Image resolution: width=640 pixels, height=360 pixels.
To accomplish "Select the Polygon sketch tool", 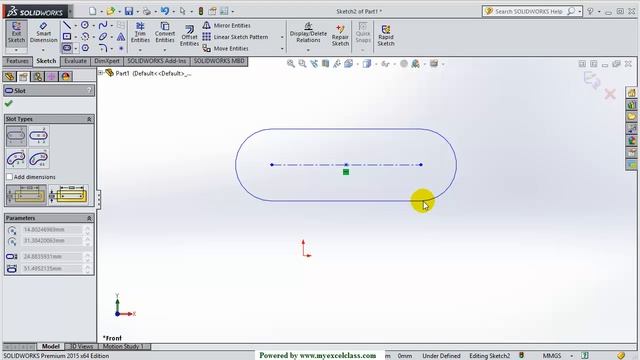I will pos(85,48).
